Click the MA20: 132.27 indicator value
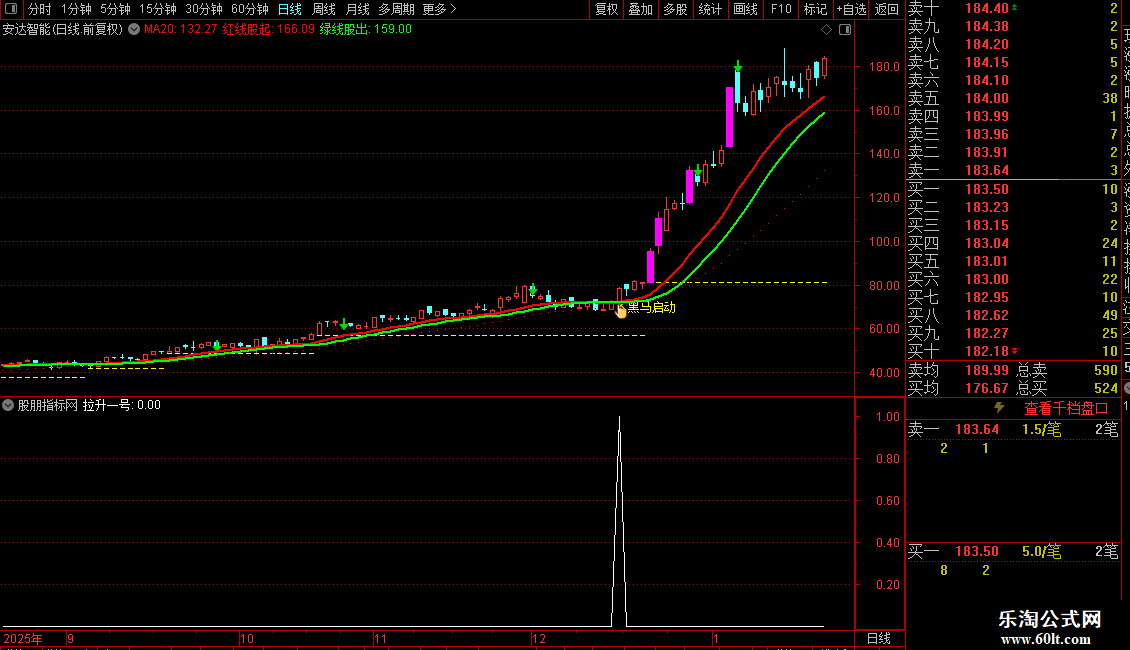Screen dimensions: 1130x650 click(180, 30)
